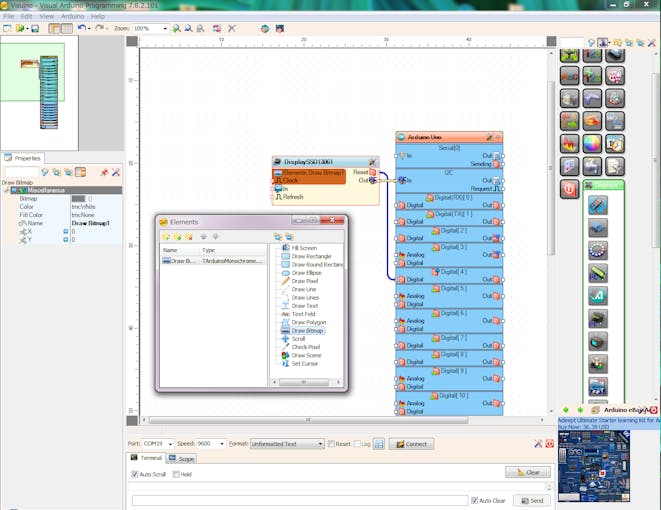Screen dimensions: 661x510
Task: Select the alarm clock component category
Action: point(615,144)
